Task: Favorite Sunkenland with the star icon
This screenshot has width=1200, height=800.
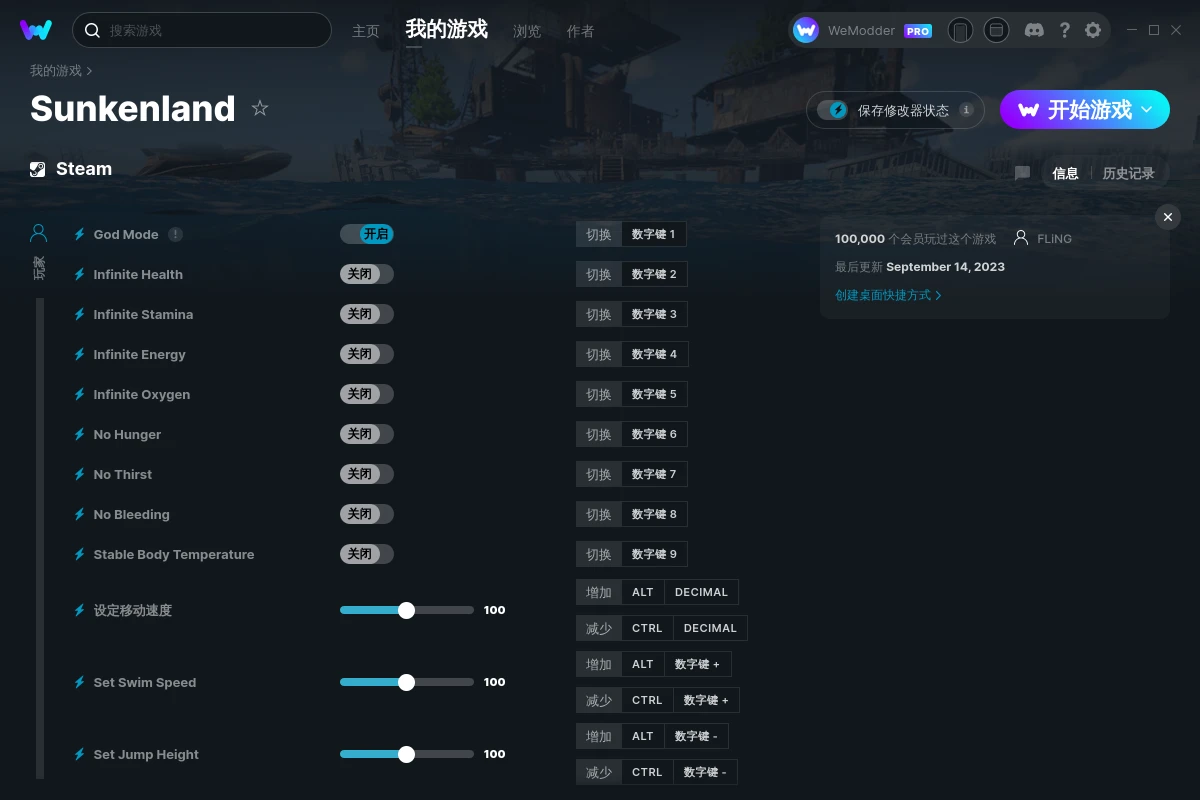Action: coord(260,108)
